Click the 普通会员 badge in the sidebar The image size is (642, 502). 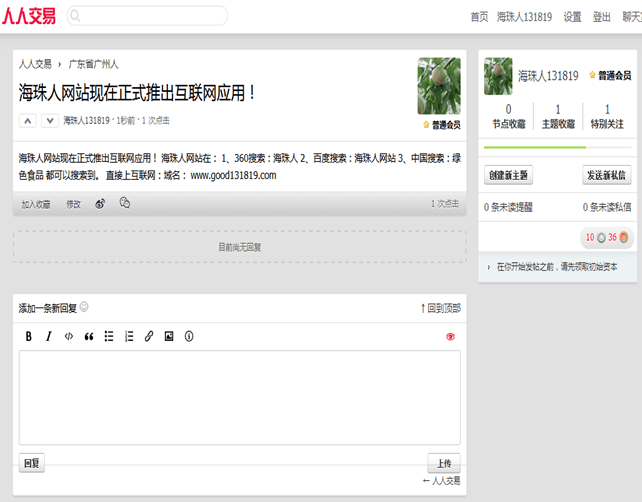point(610,75)
